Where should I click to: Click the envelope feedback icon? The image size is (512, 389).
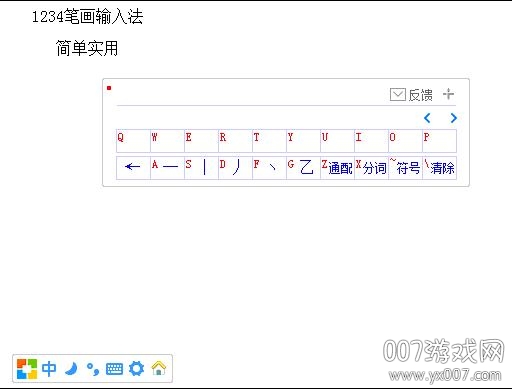pos(398,95)
